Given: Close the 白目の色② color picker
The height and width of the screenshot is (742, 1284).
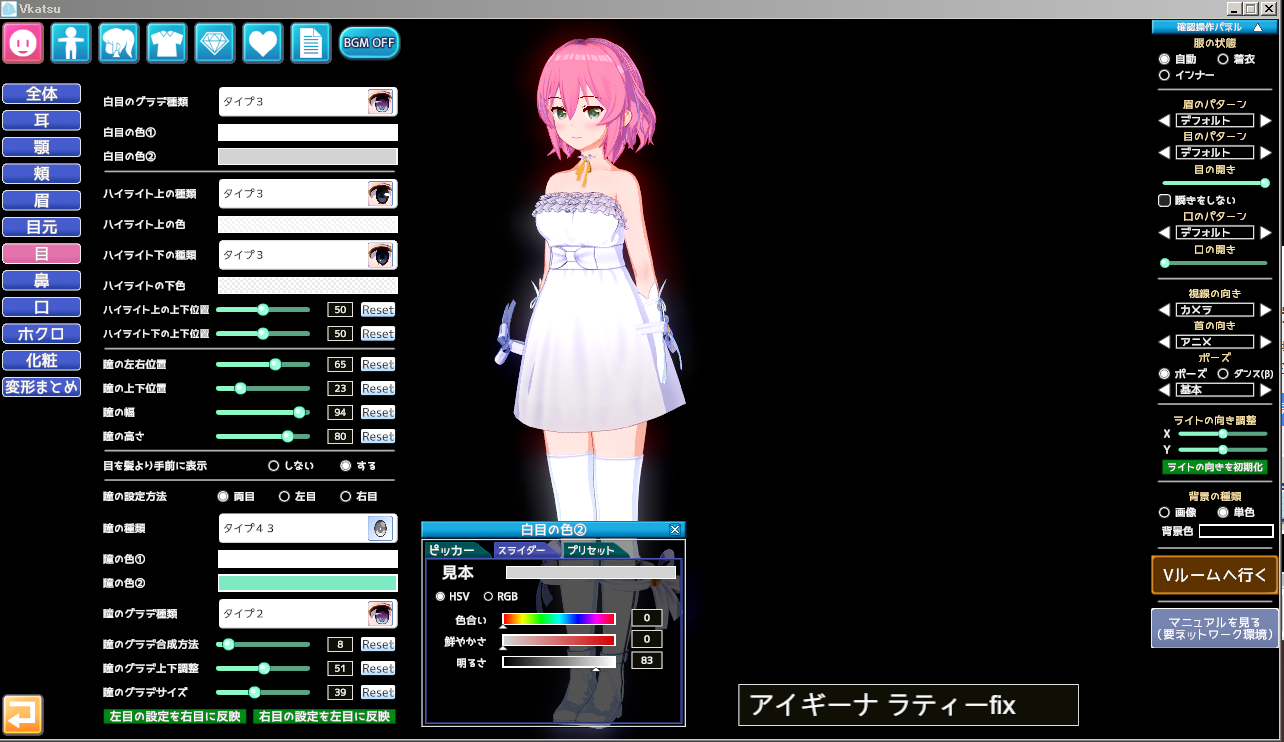Looking at the screenshot, I should 675,529.
